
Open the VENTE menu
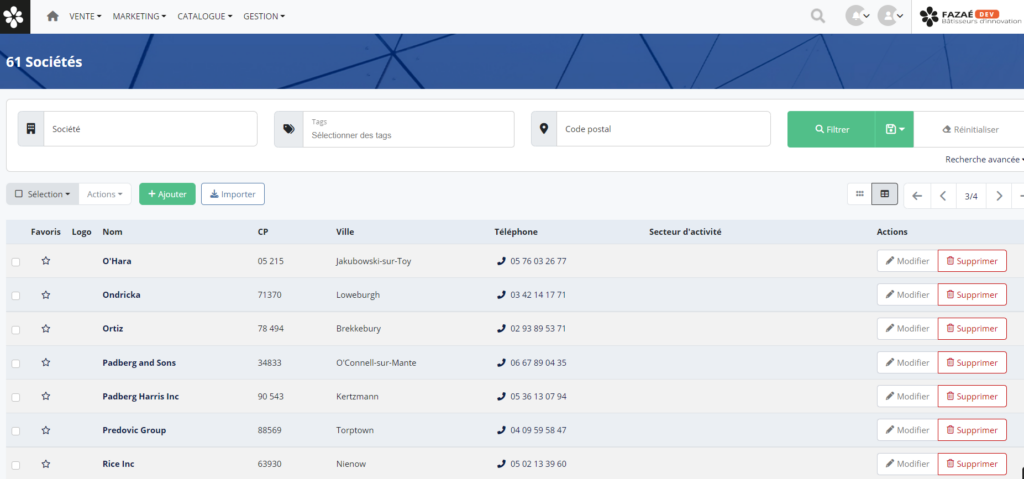pos(85,16)
